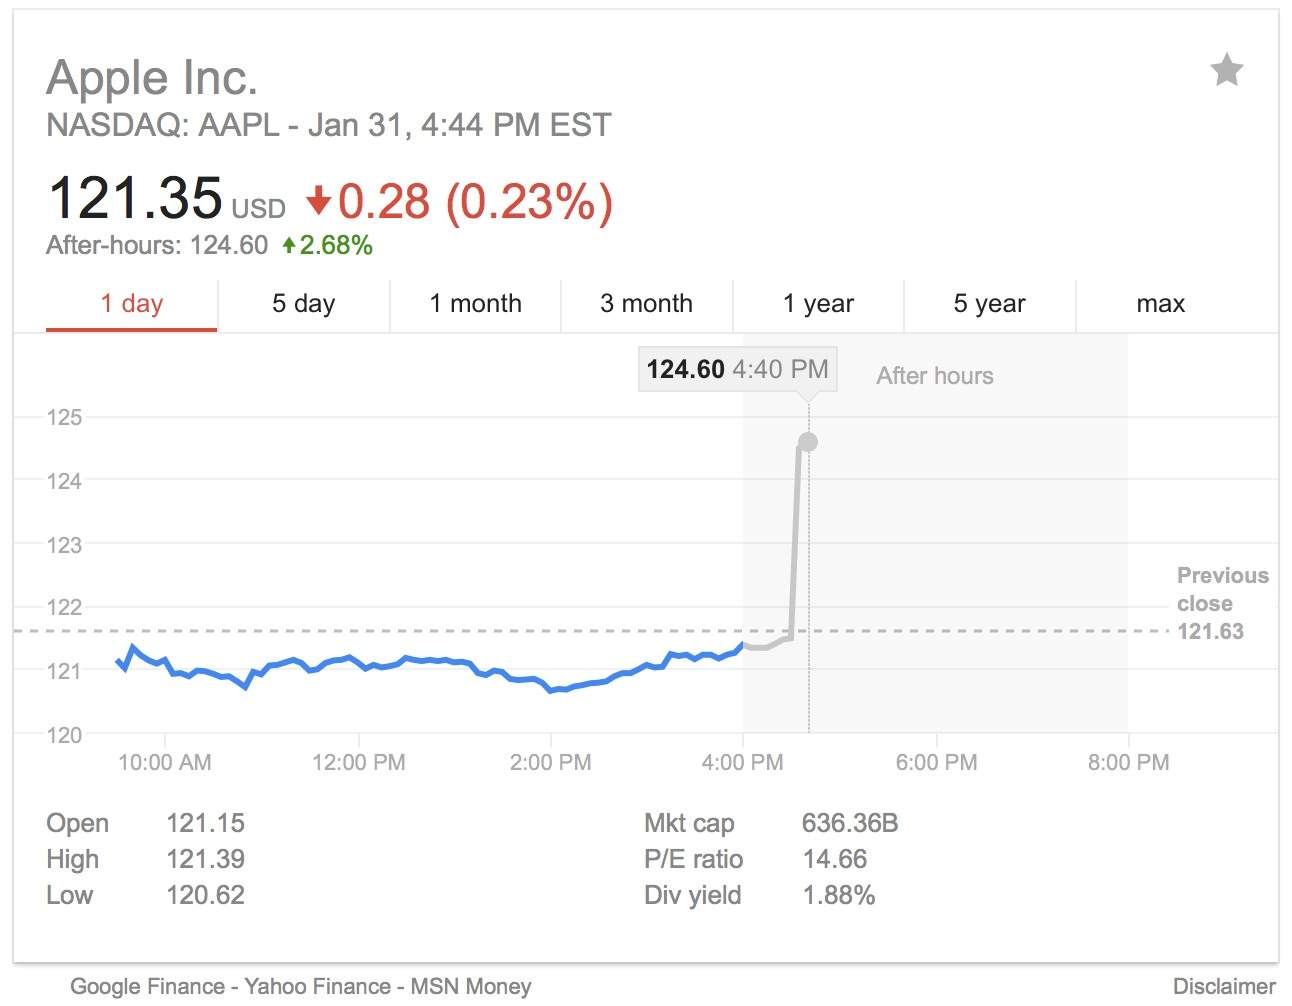Open the MSN Money link
Screen dimensions: 1292x1006
tap(471, 987)
